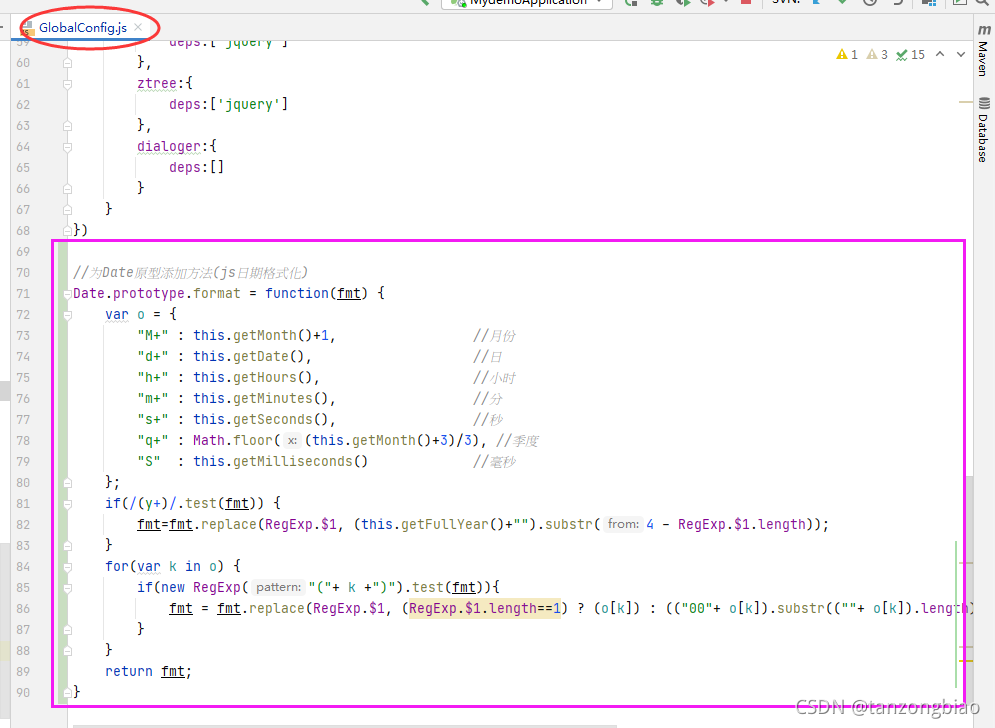The width and height of the screenshot is (995, 728).
Task: Click 'getFullYear' on line 82
Action: pos(445,524)
